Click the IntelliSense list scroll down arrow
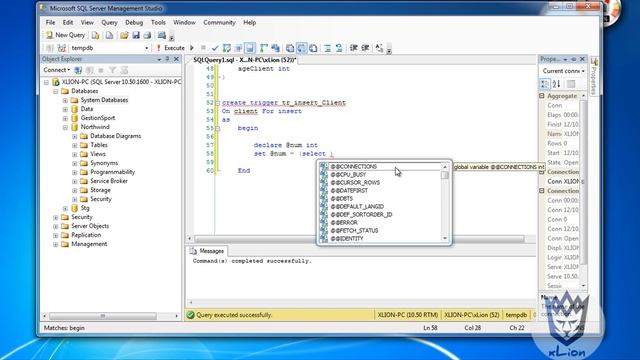 pos(445,238)
